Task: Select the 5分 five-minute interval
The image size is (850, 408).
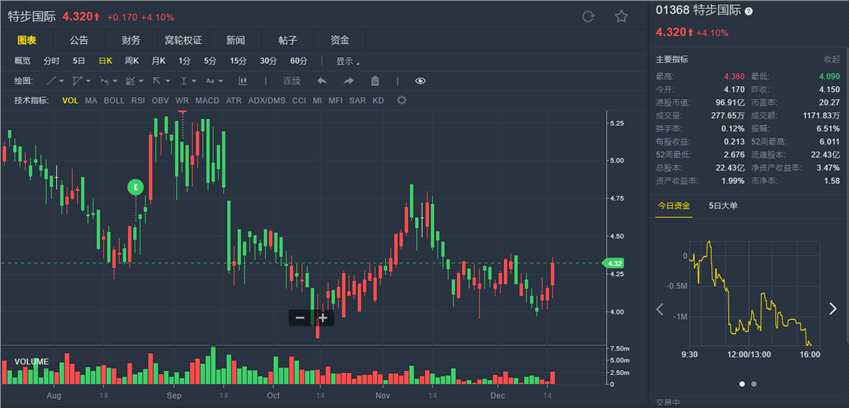Action: tap(210, 61)
